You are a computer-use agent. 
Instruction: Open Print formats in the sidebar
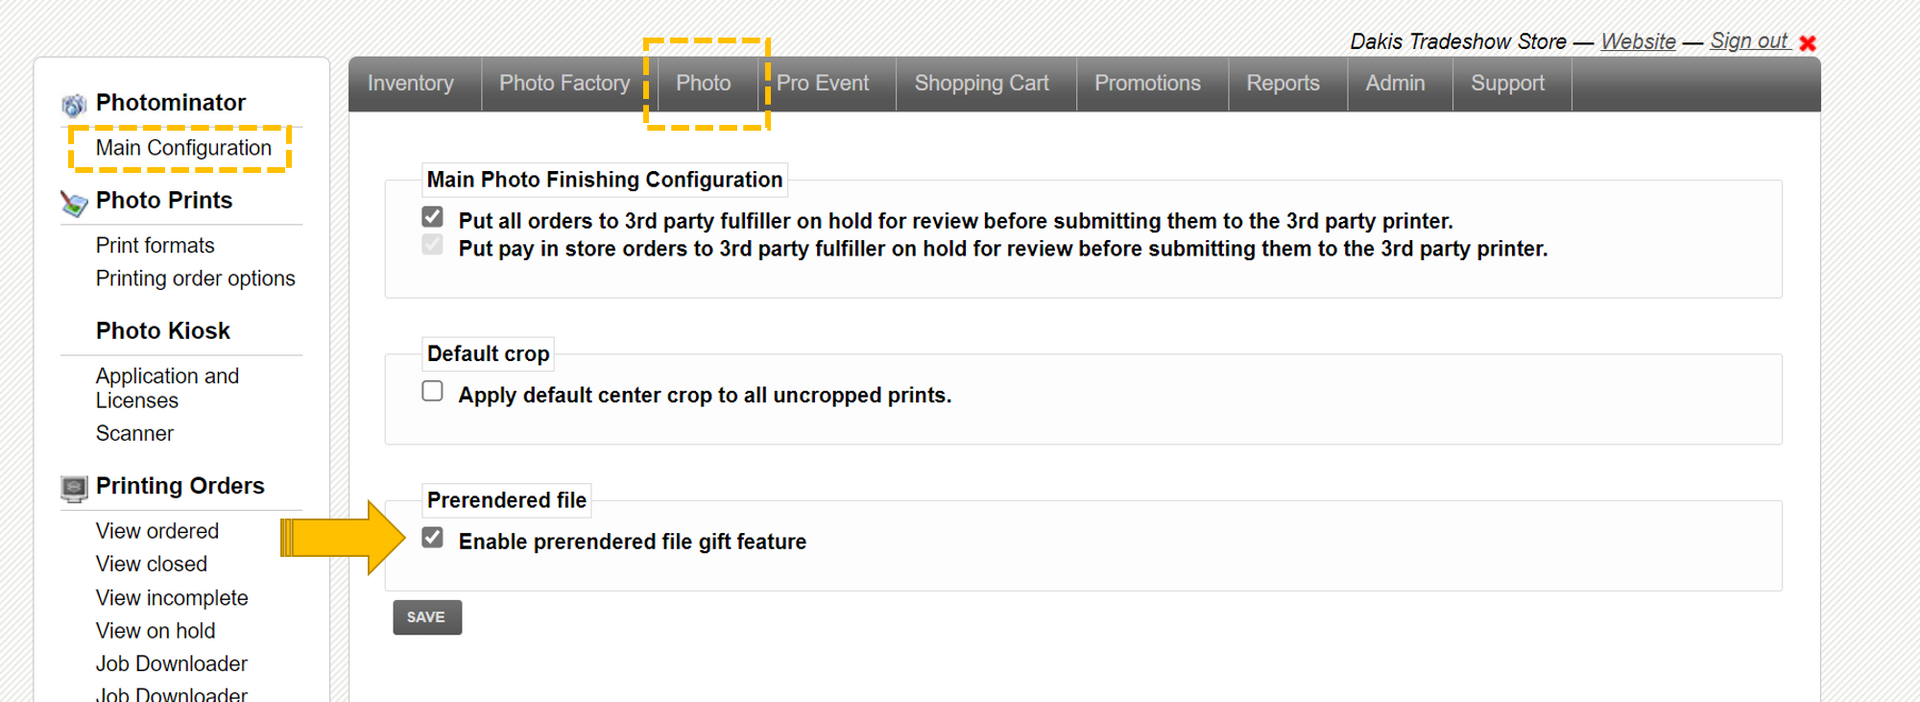tap(155, 246)
